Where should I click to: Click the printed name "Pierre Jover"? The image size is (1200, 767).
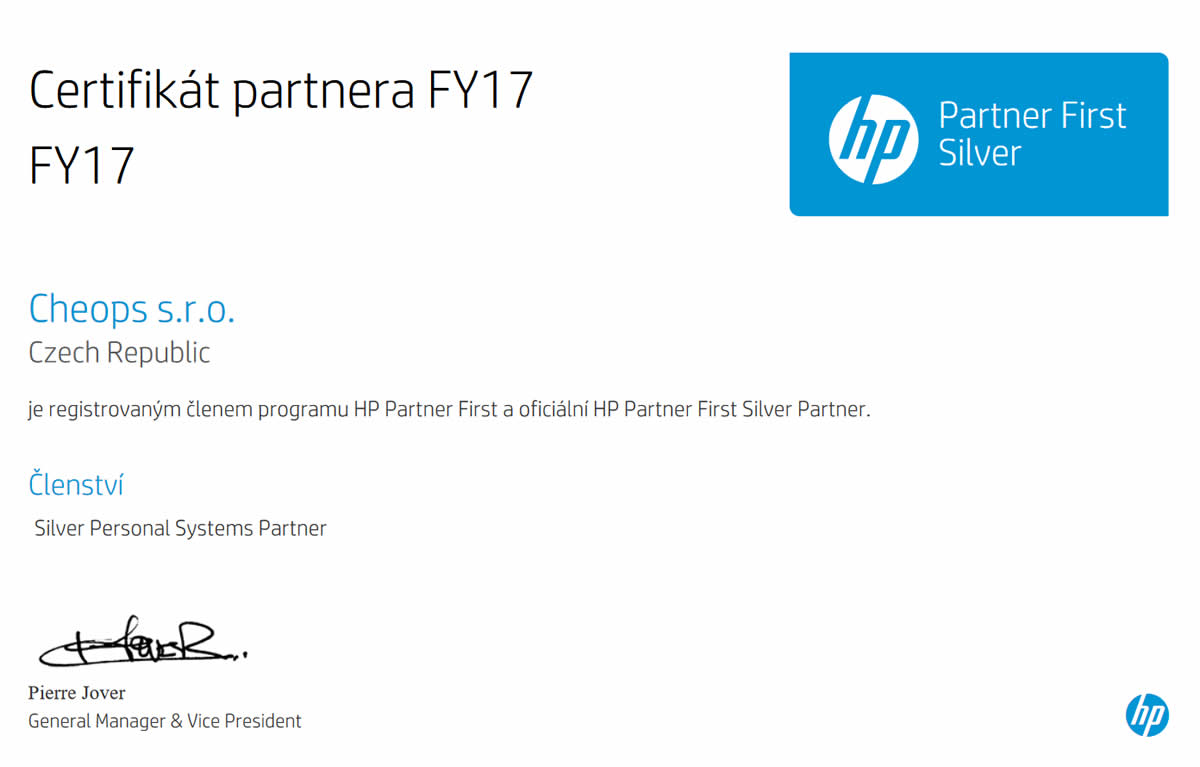[x=77, y=693]
